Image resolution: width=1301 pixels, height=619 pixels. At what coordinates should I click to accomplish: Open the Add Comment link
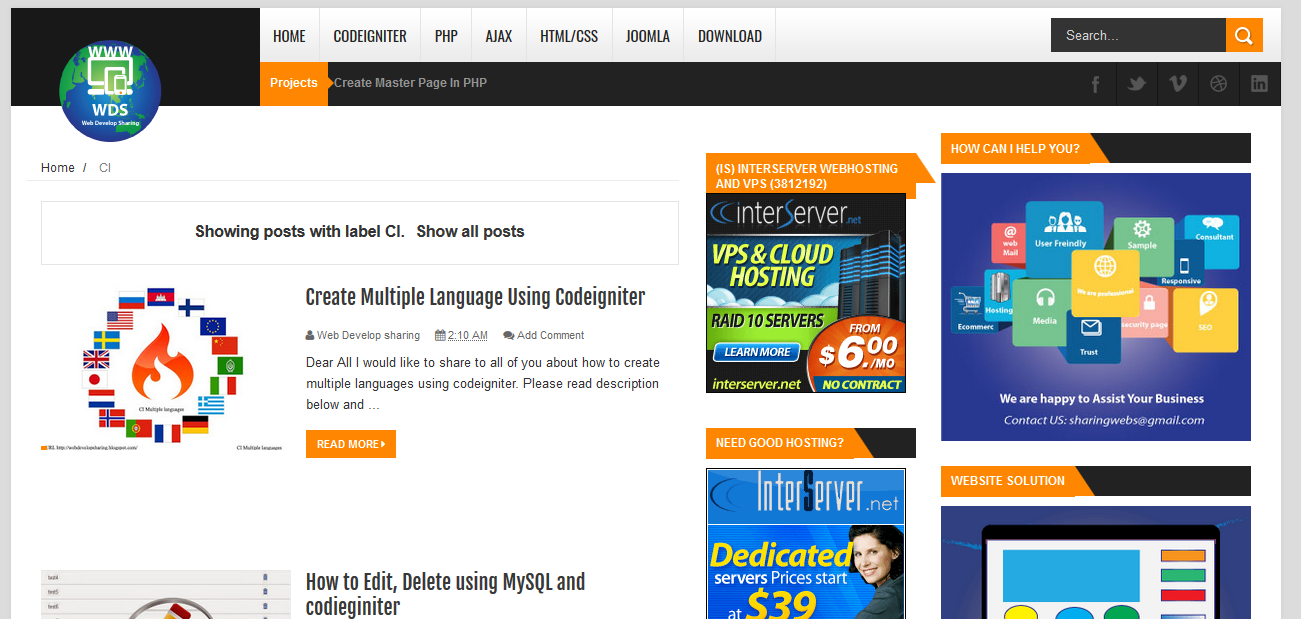tap(550, 336)
